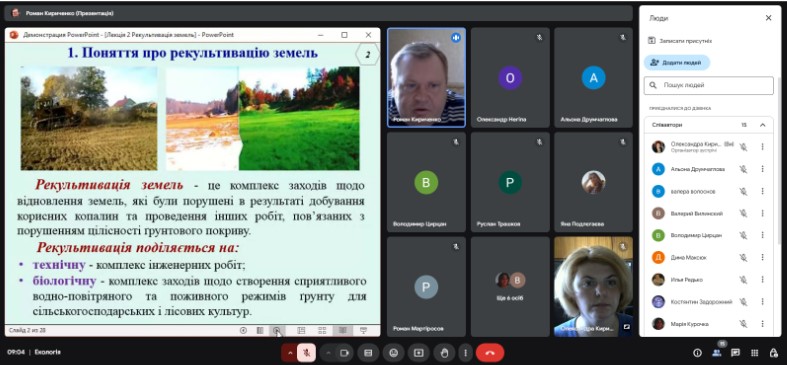Open more options for Костянтин Задорожний

pyautogui.click(x=762, y=302)
